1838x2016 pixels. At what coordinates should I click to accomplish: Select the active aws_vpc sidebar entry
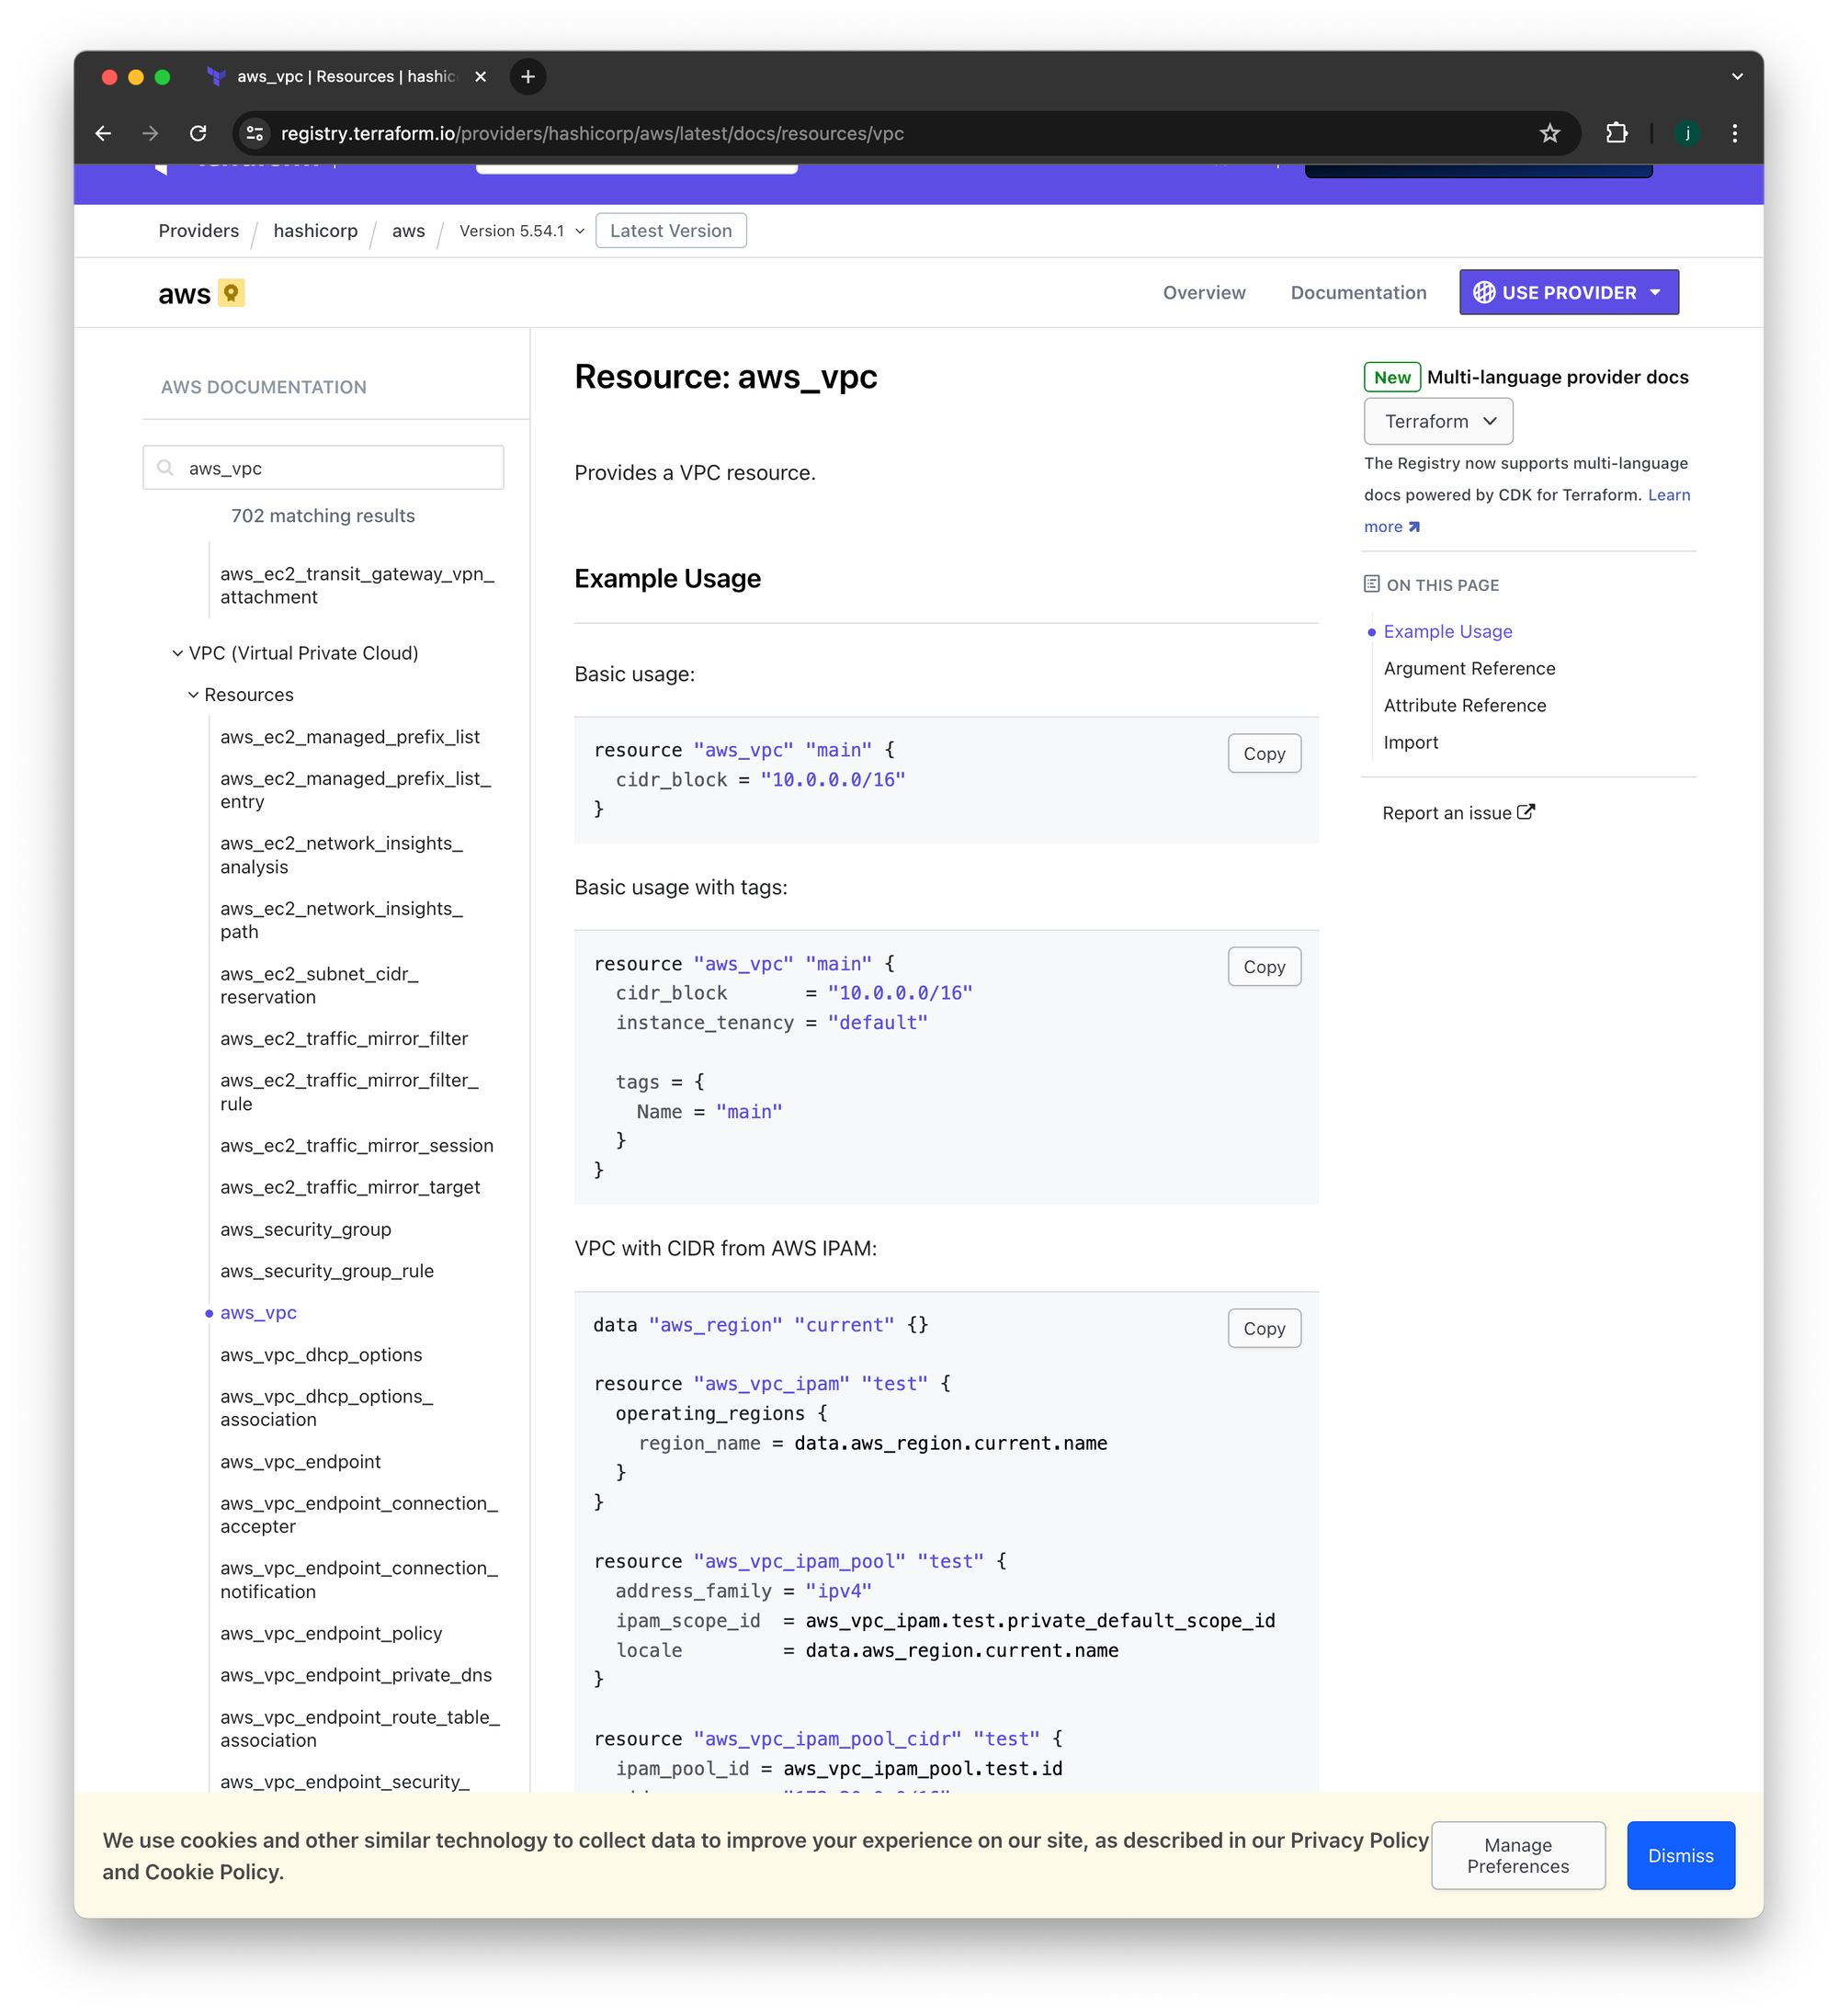point(258,1313)
